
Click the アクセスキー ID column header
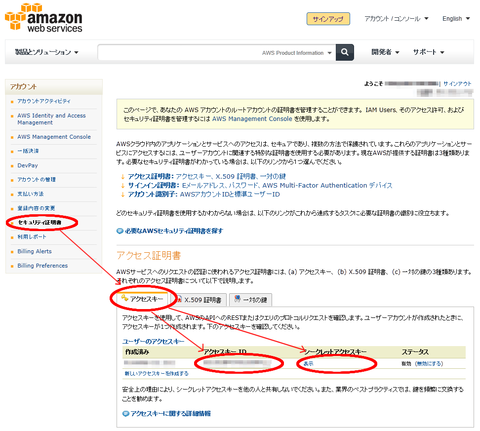coord(225,352)
